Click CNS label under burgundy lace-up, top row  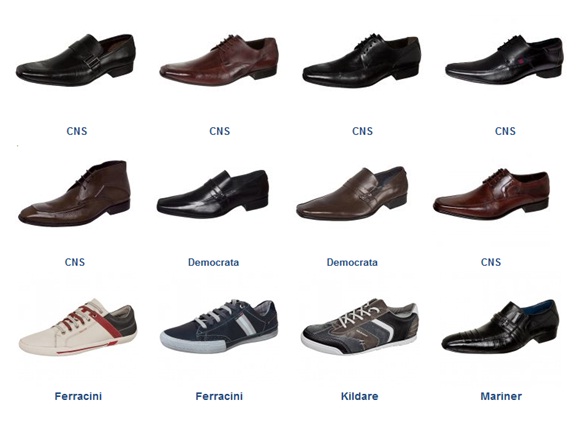219,131
